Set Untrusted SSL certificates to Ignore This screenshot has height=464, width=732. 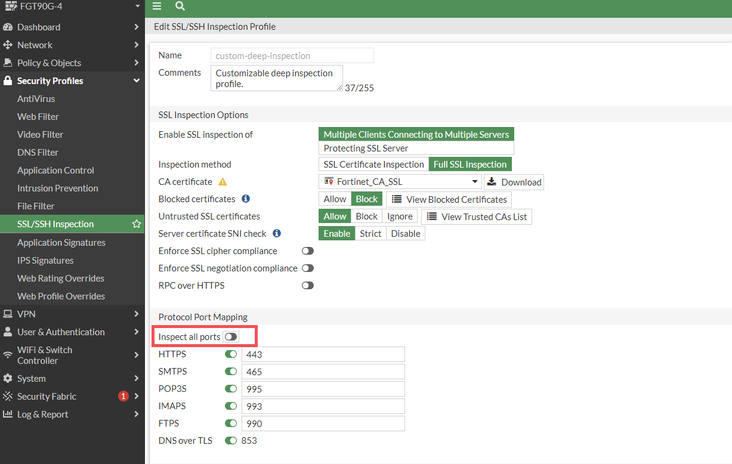tap(400, 217)
